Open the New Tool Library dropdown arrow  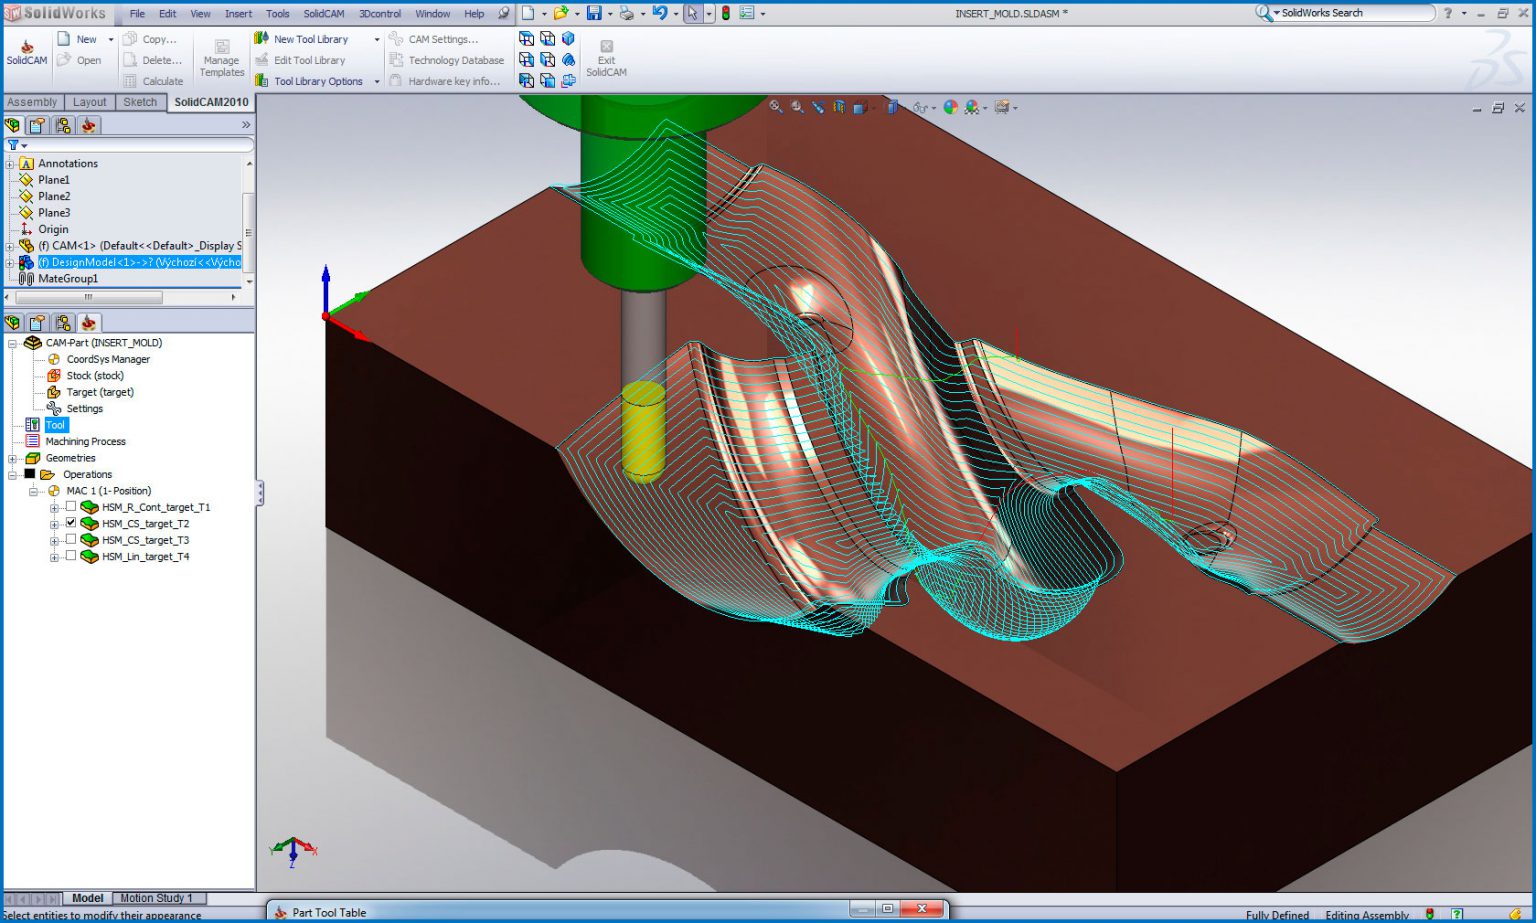pyautogui.click(x=377, y=40)
